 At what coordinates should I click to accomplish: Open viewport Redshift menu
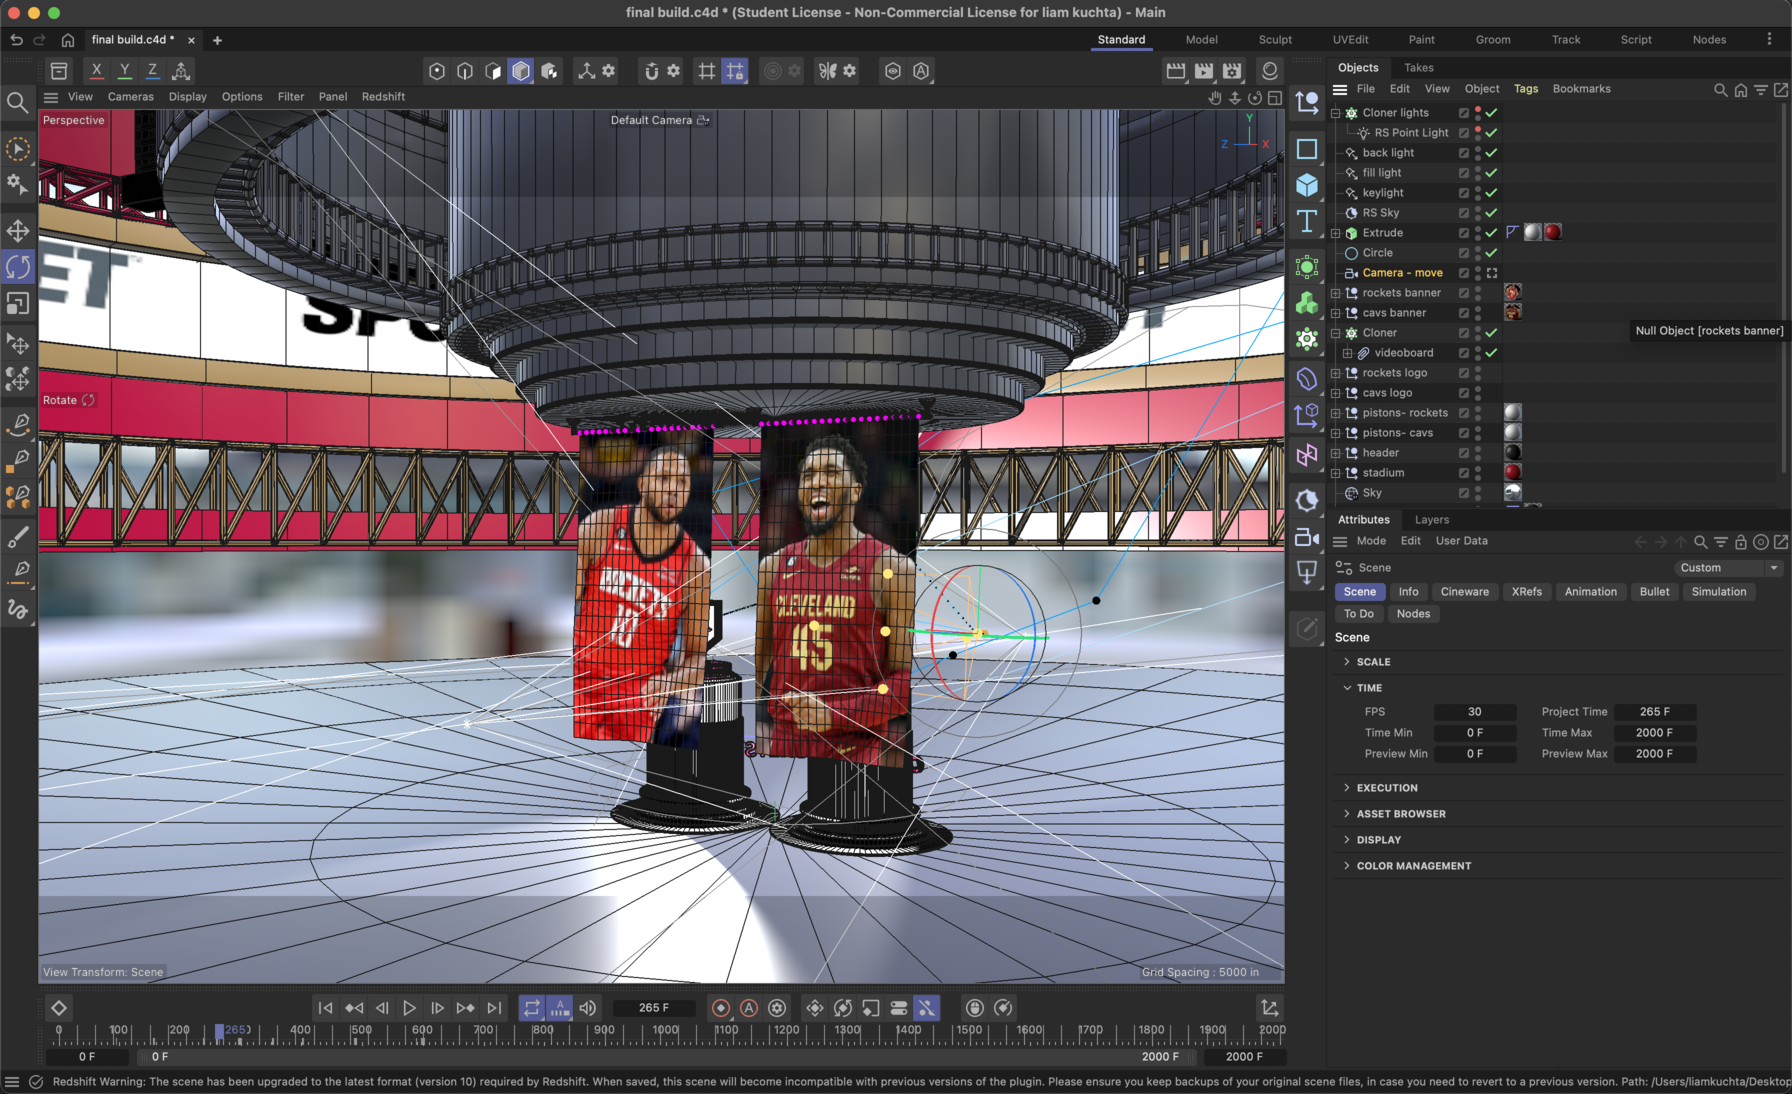pyautogui.click(x=383, y=97)
